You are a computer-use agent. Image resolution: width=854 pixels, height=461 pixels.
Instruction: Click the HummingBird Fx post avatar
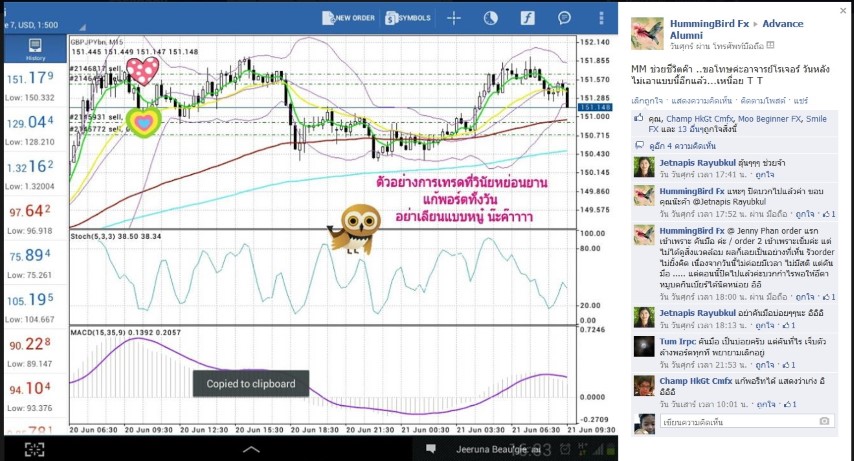click(x=647, y=33)
